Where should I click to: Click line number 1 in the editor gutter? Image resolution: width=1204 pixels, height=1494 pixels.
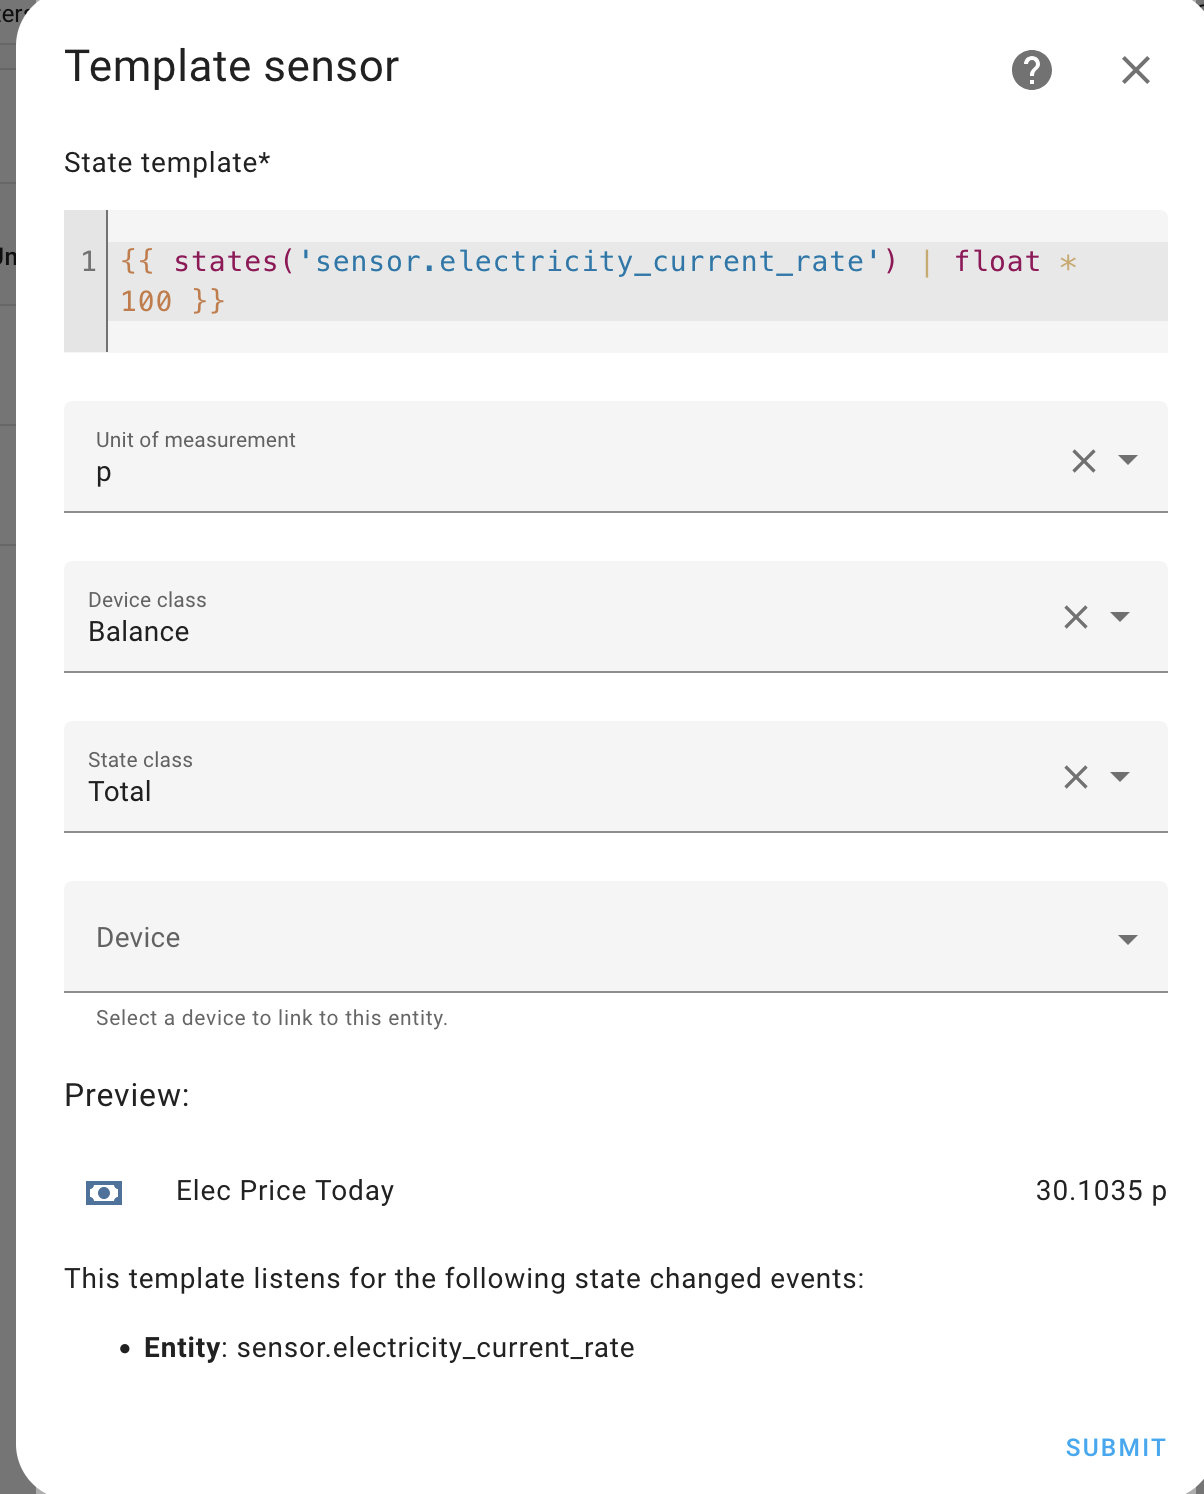coord(88,262)
